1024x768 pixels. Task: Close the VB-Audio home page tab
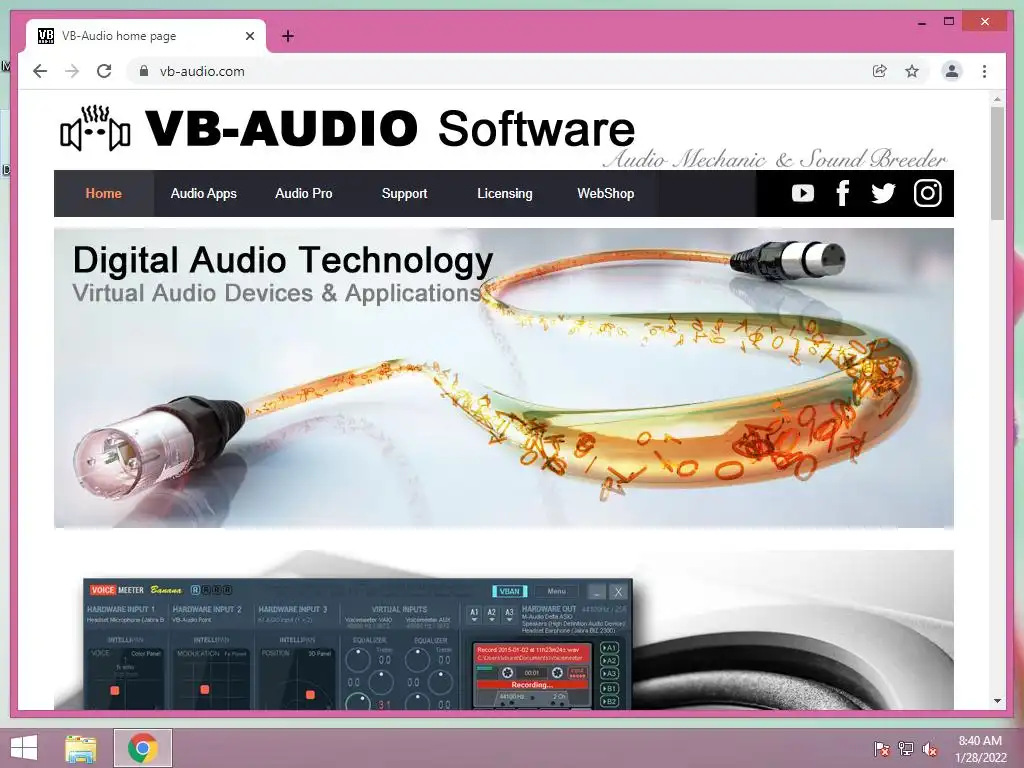click(x=249, y=36)
